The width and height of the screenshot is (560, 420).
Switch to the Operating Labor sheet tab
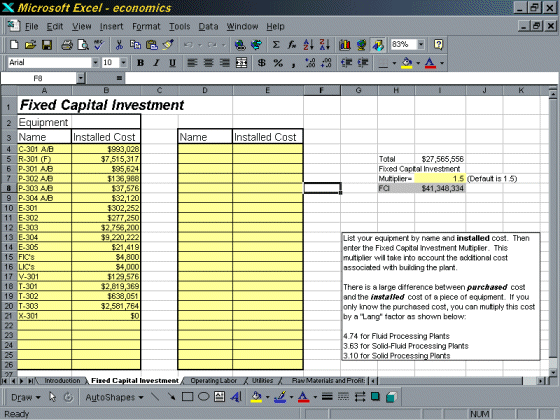click(x=213, y=381)
